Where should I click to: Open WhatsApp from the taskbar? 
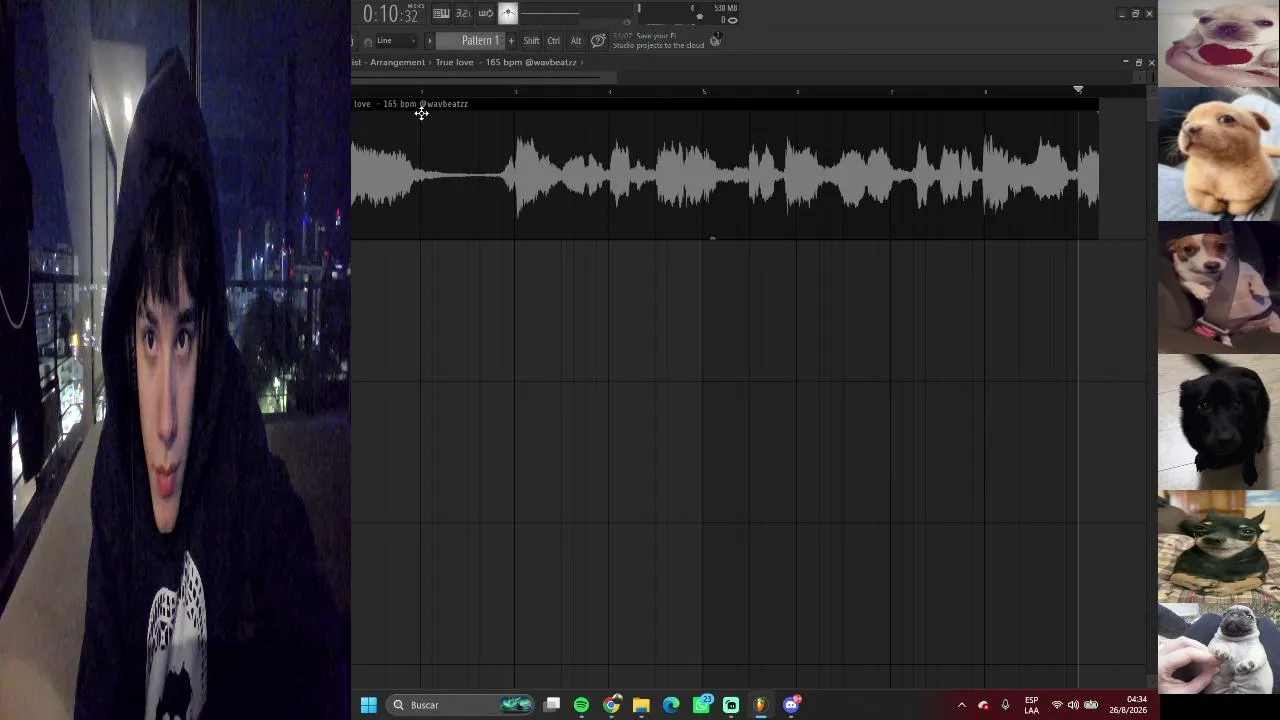click(702, 705)
